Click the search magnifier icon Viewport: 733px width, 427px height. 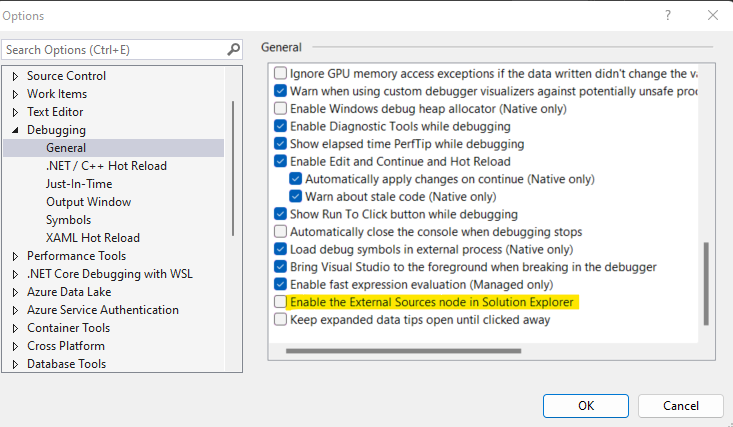point(233,49)
